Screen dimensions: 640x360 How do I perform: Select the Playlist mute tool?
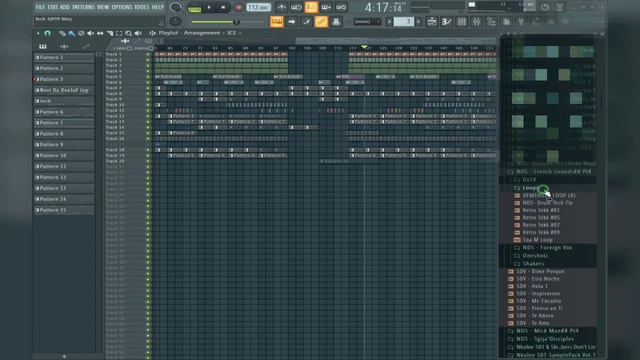tap(90, 33)
